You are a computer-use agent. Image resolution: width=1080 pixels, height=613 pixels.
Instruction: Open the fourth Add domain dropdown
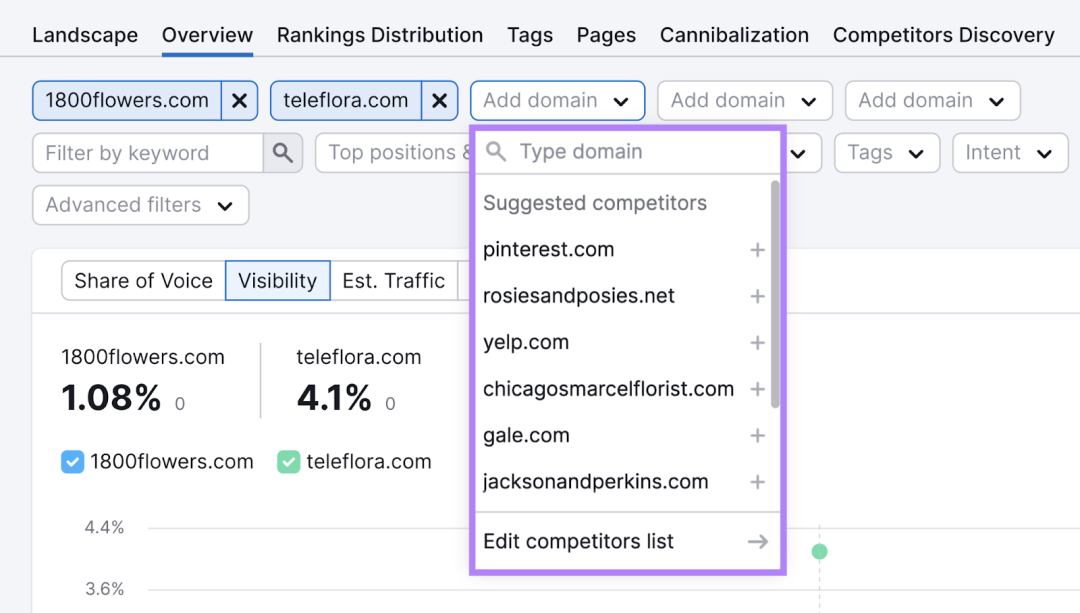(745, 101)
